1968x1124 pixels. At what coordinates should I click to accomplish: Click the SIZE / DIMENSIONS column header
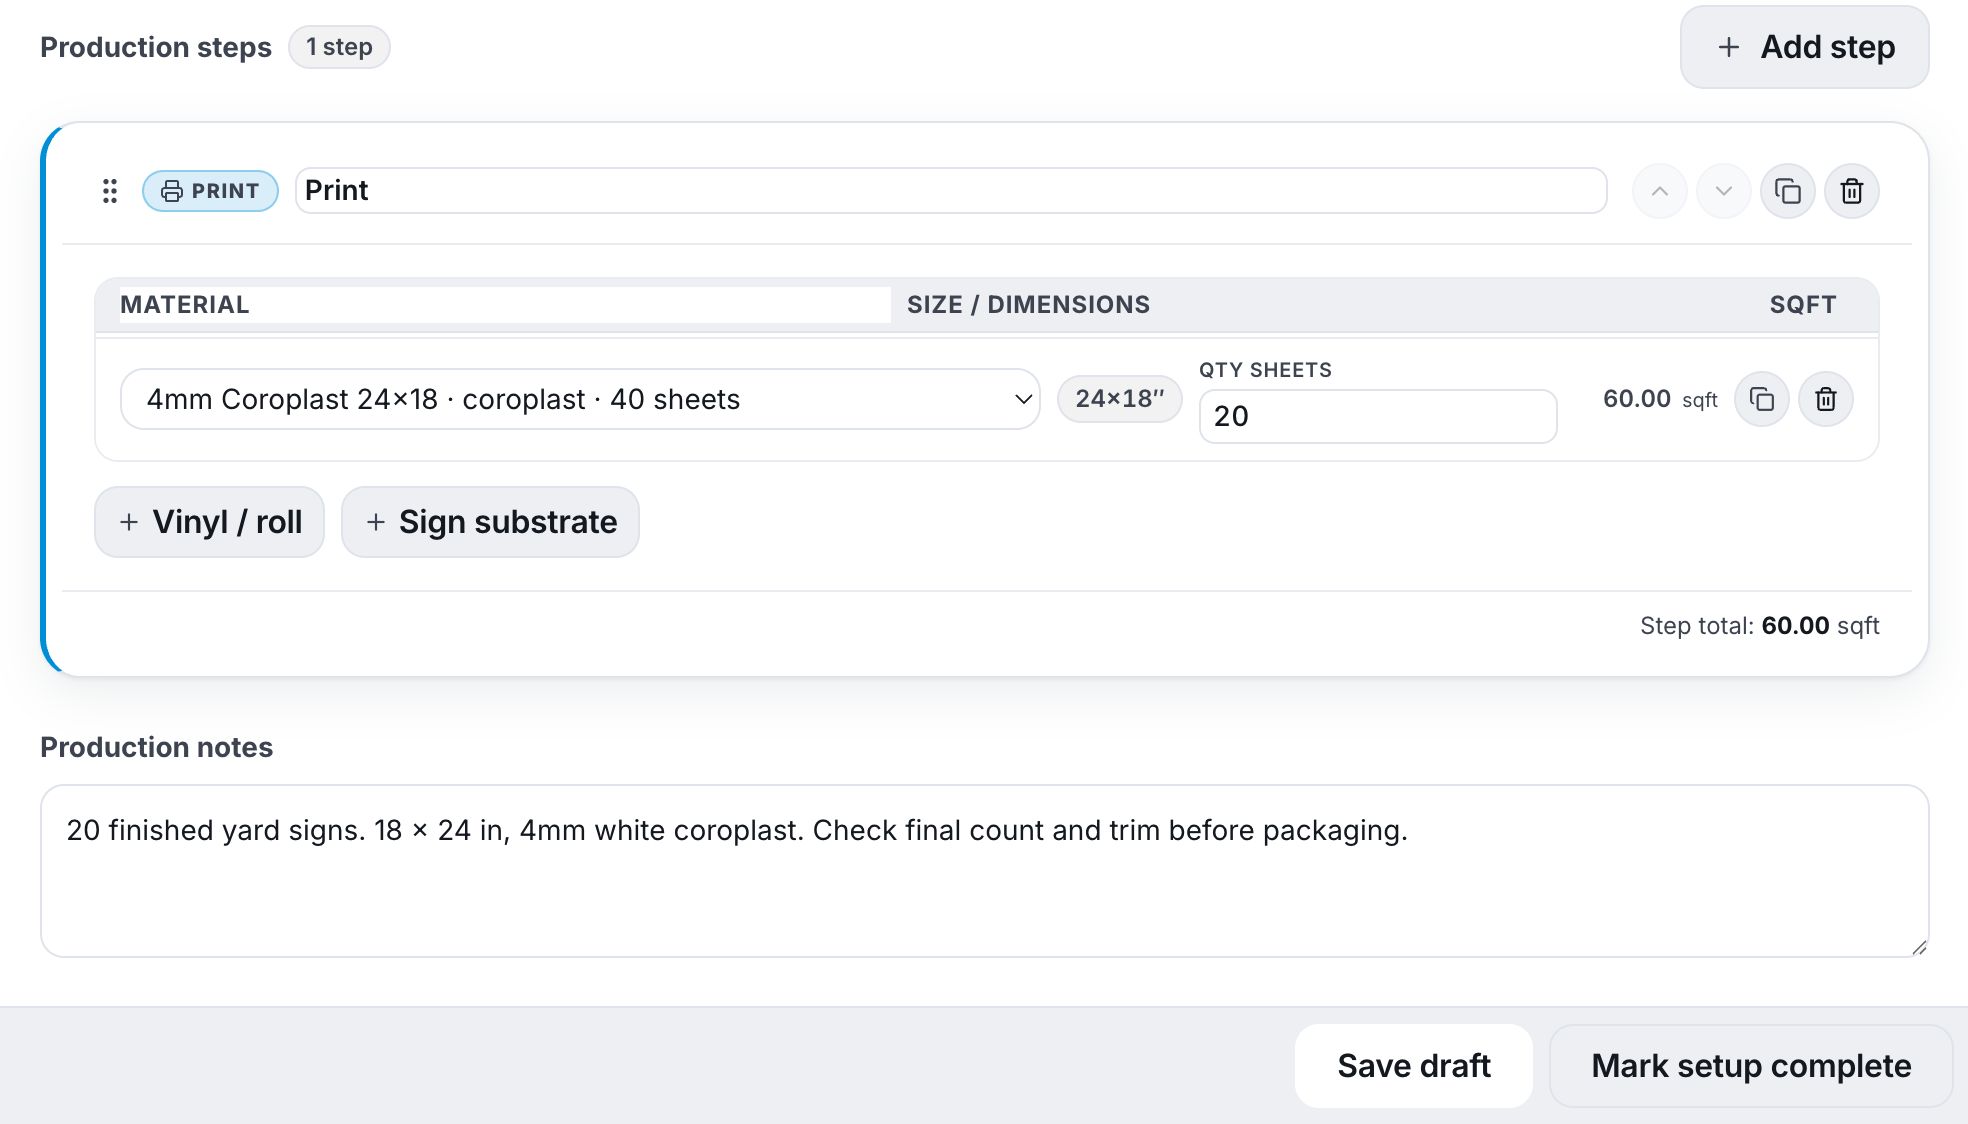1028,305
